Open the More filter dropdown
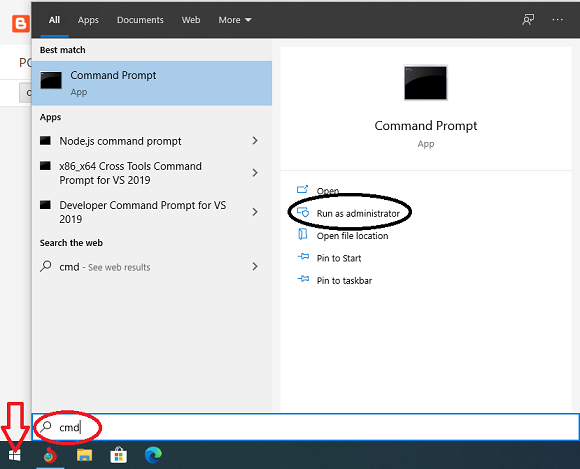 pyautogui.click(x=235, y=20)
